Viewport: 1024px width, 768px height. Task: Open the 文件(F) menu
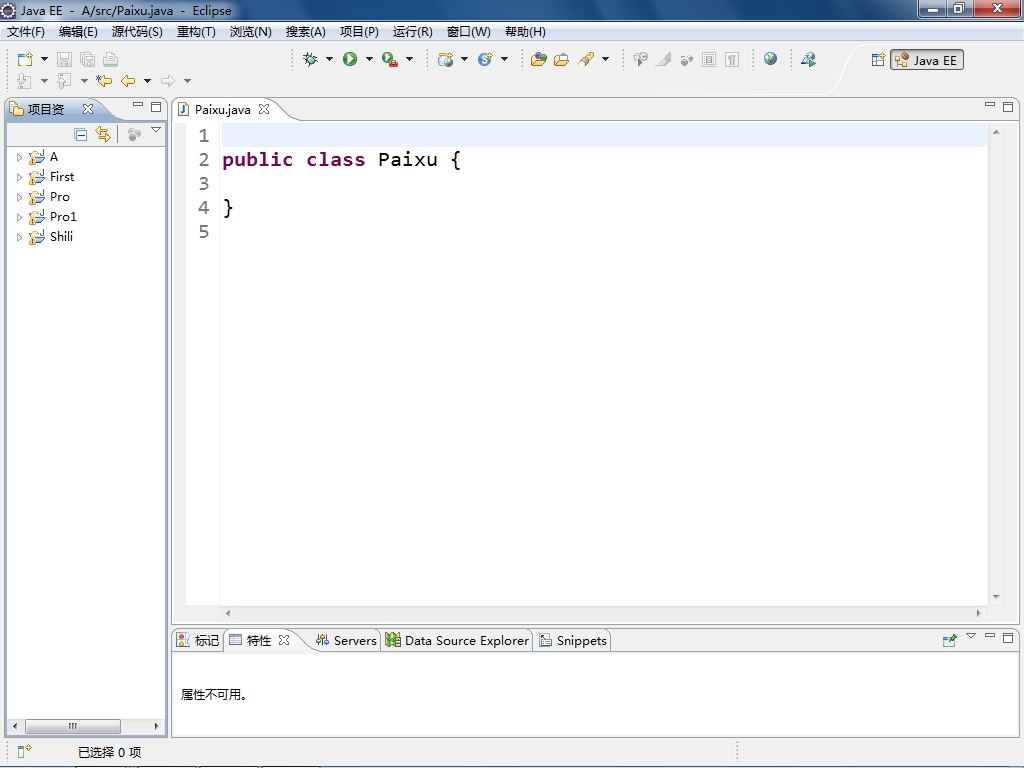(x=25, y=31)
